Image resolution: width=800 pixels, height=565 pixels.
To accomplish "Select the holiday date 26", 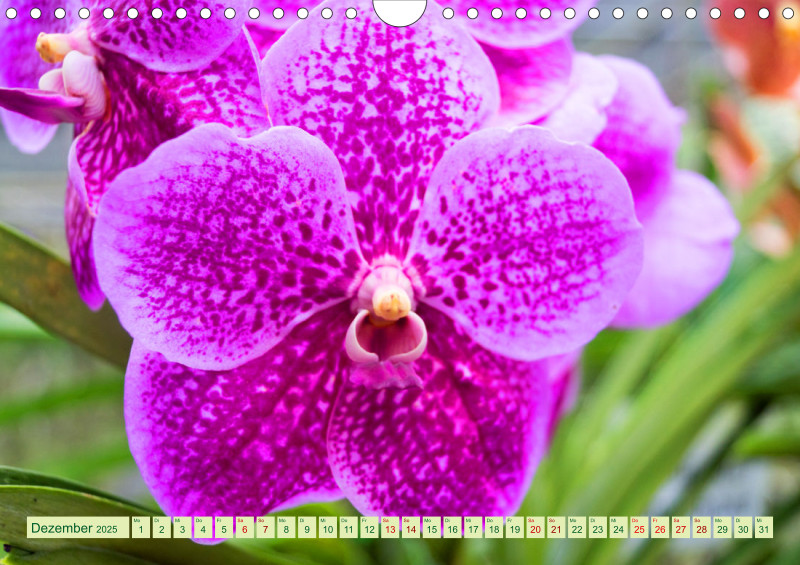I will [x=660, y=527].
